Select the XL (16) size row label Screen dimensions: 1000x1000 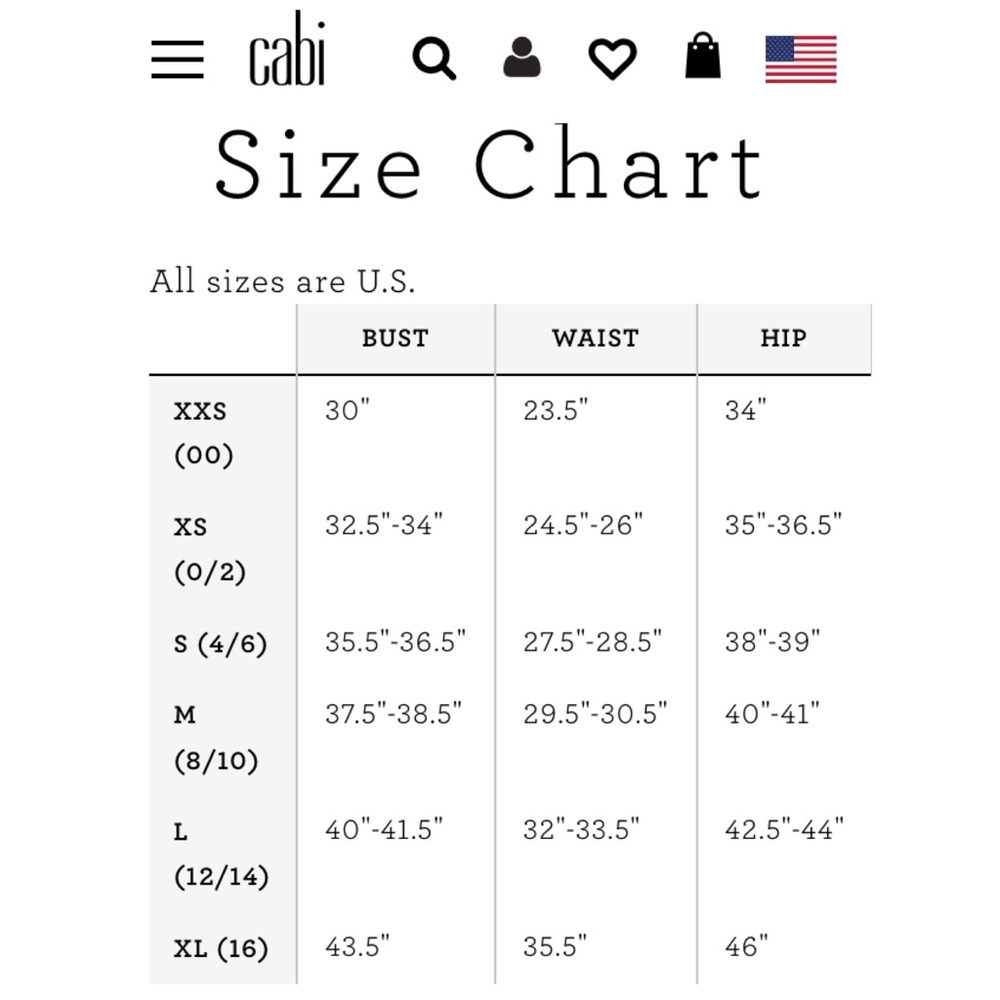[x=220, y=947]
